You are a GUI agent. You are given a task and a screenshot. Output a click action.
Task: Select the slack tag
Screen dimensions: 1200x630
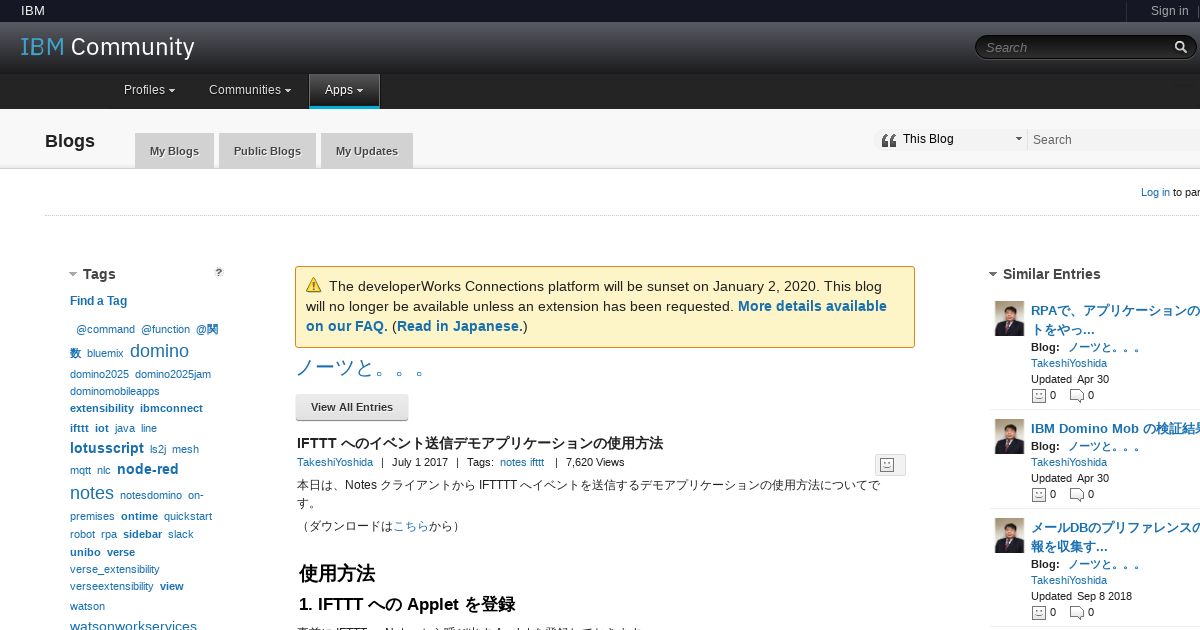pos(181,534)
